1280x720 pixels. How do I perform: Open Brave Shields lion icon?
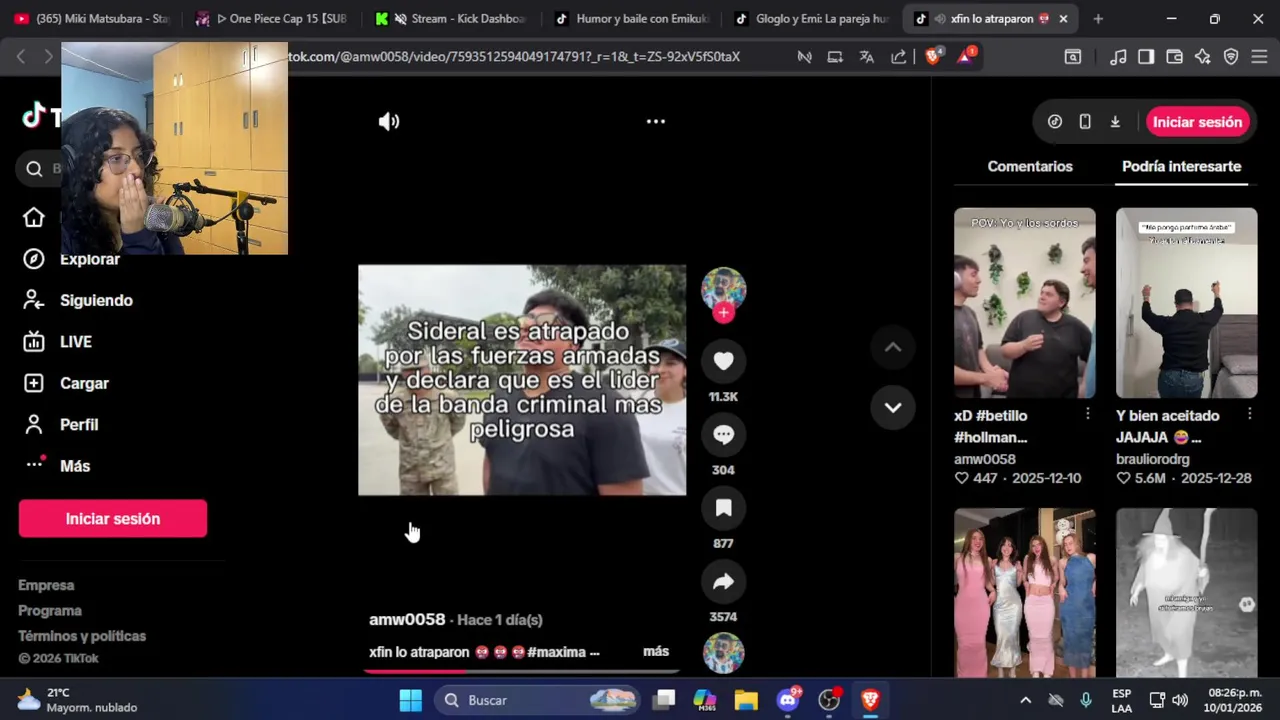tap(933, 57)
